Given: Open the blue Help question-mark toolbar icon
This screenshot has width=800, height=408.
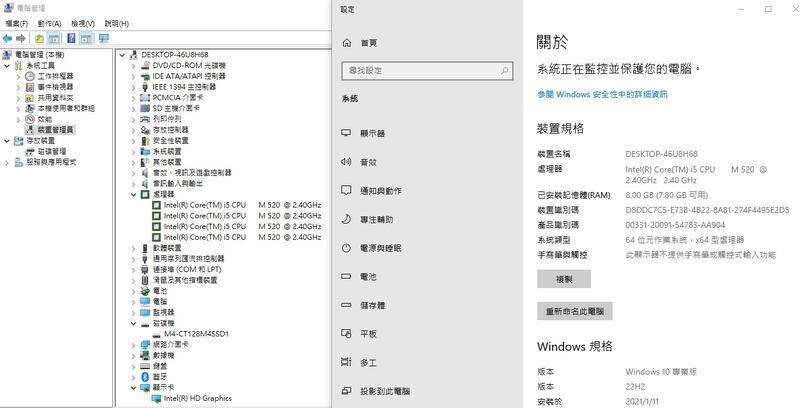Looking at the screenshot, I should 71,39.
